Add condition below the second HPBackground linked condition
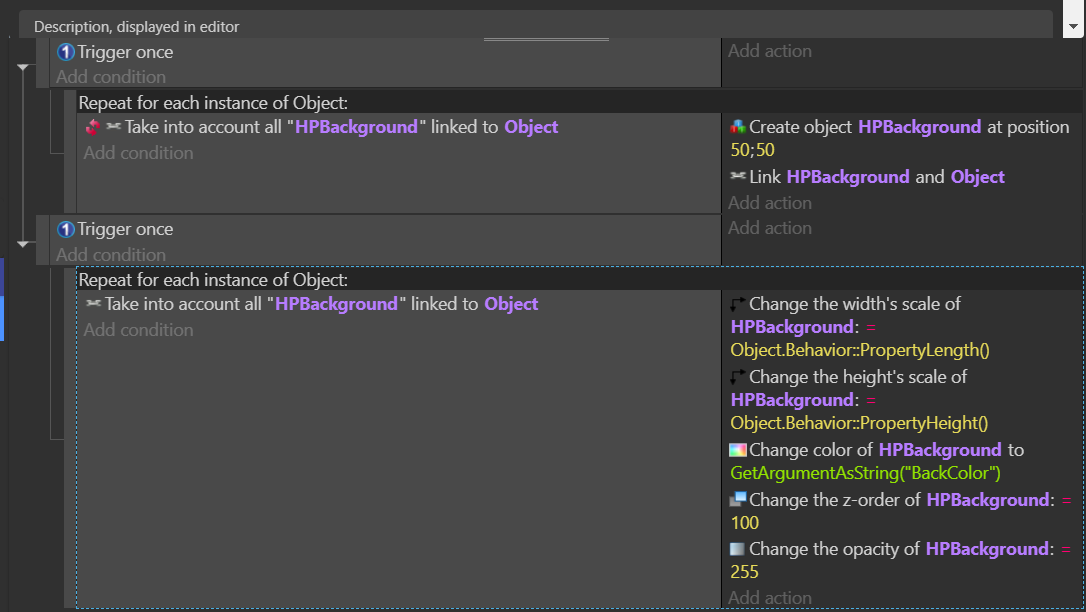Screen dimensions: 1086x612 pos(139,330)
